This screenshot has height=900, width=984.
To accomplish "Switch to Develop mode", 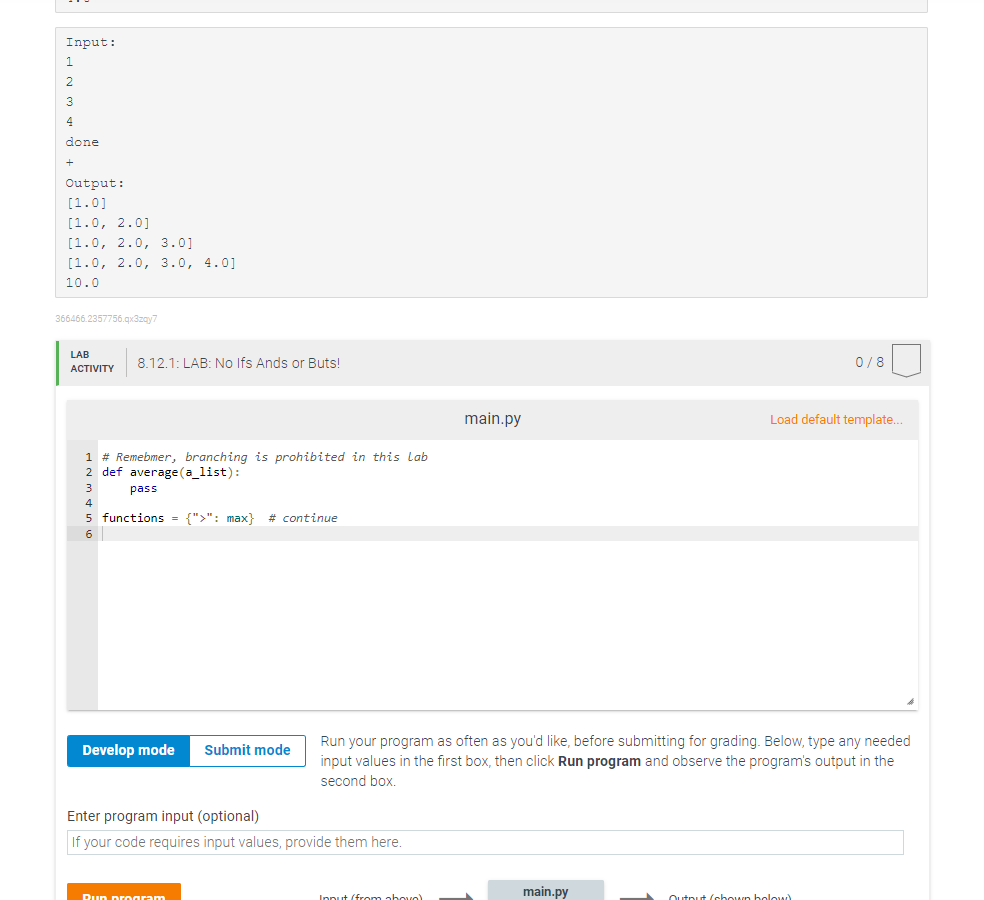I will [129, 751].
